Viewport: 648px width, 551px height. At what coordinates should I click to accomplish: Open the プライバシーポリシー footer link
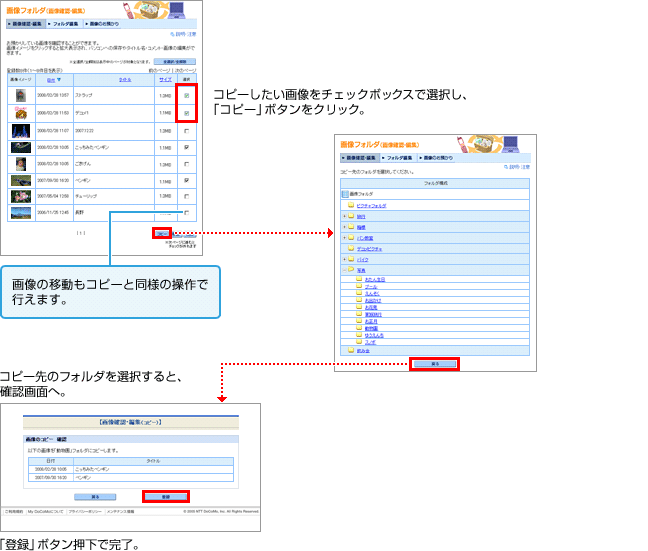pos(85,512)
